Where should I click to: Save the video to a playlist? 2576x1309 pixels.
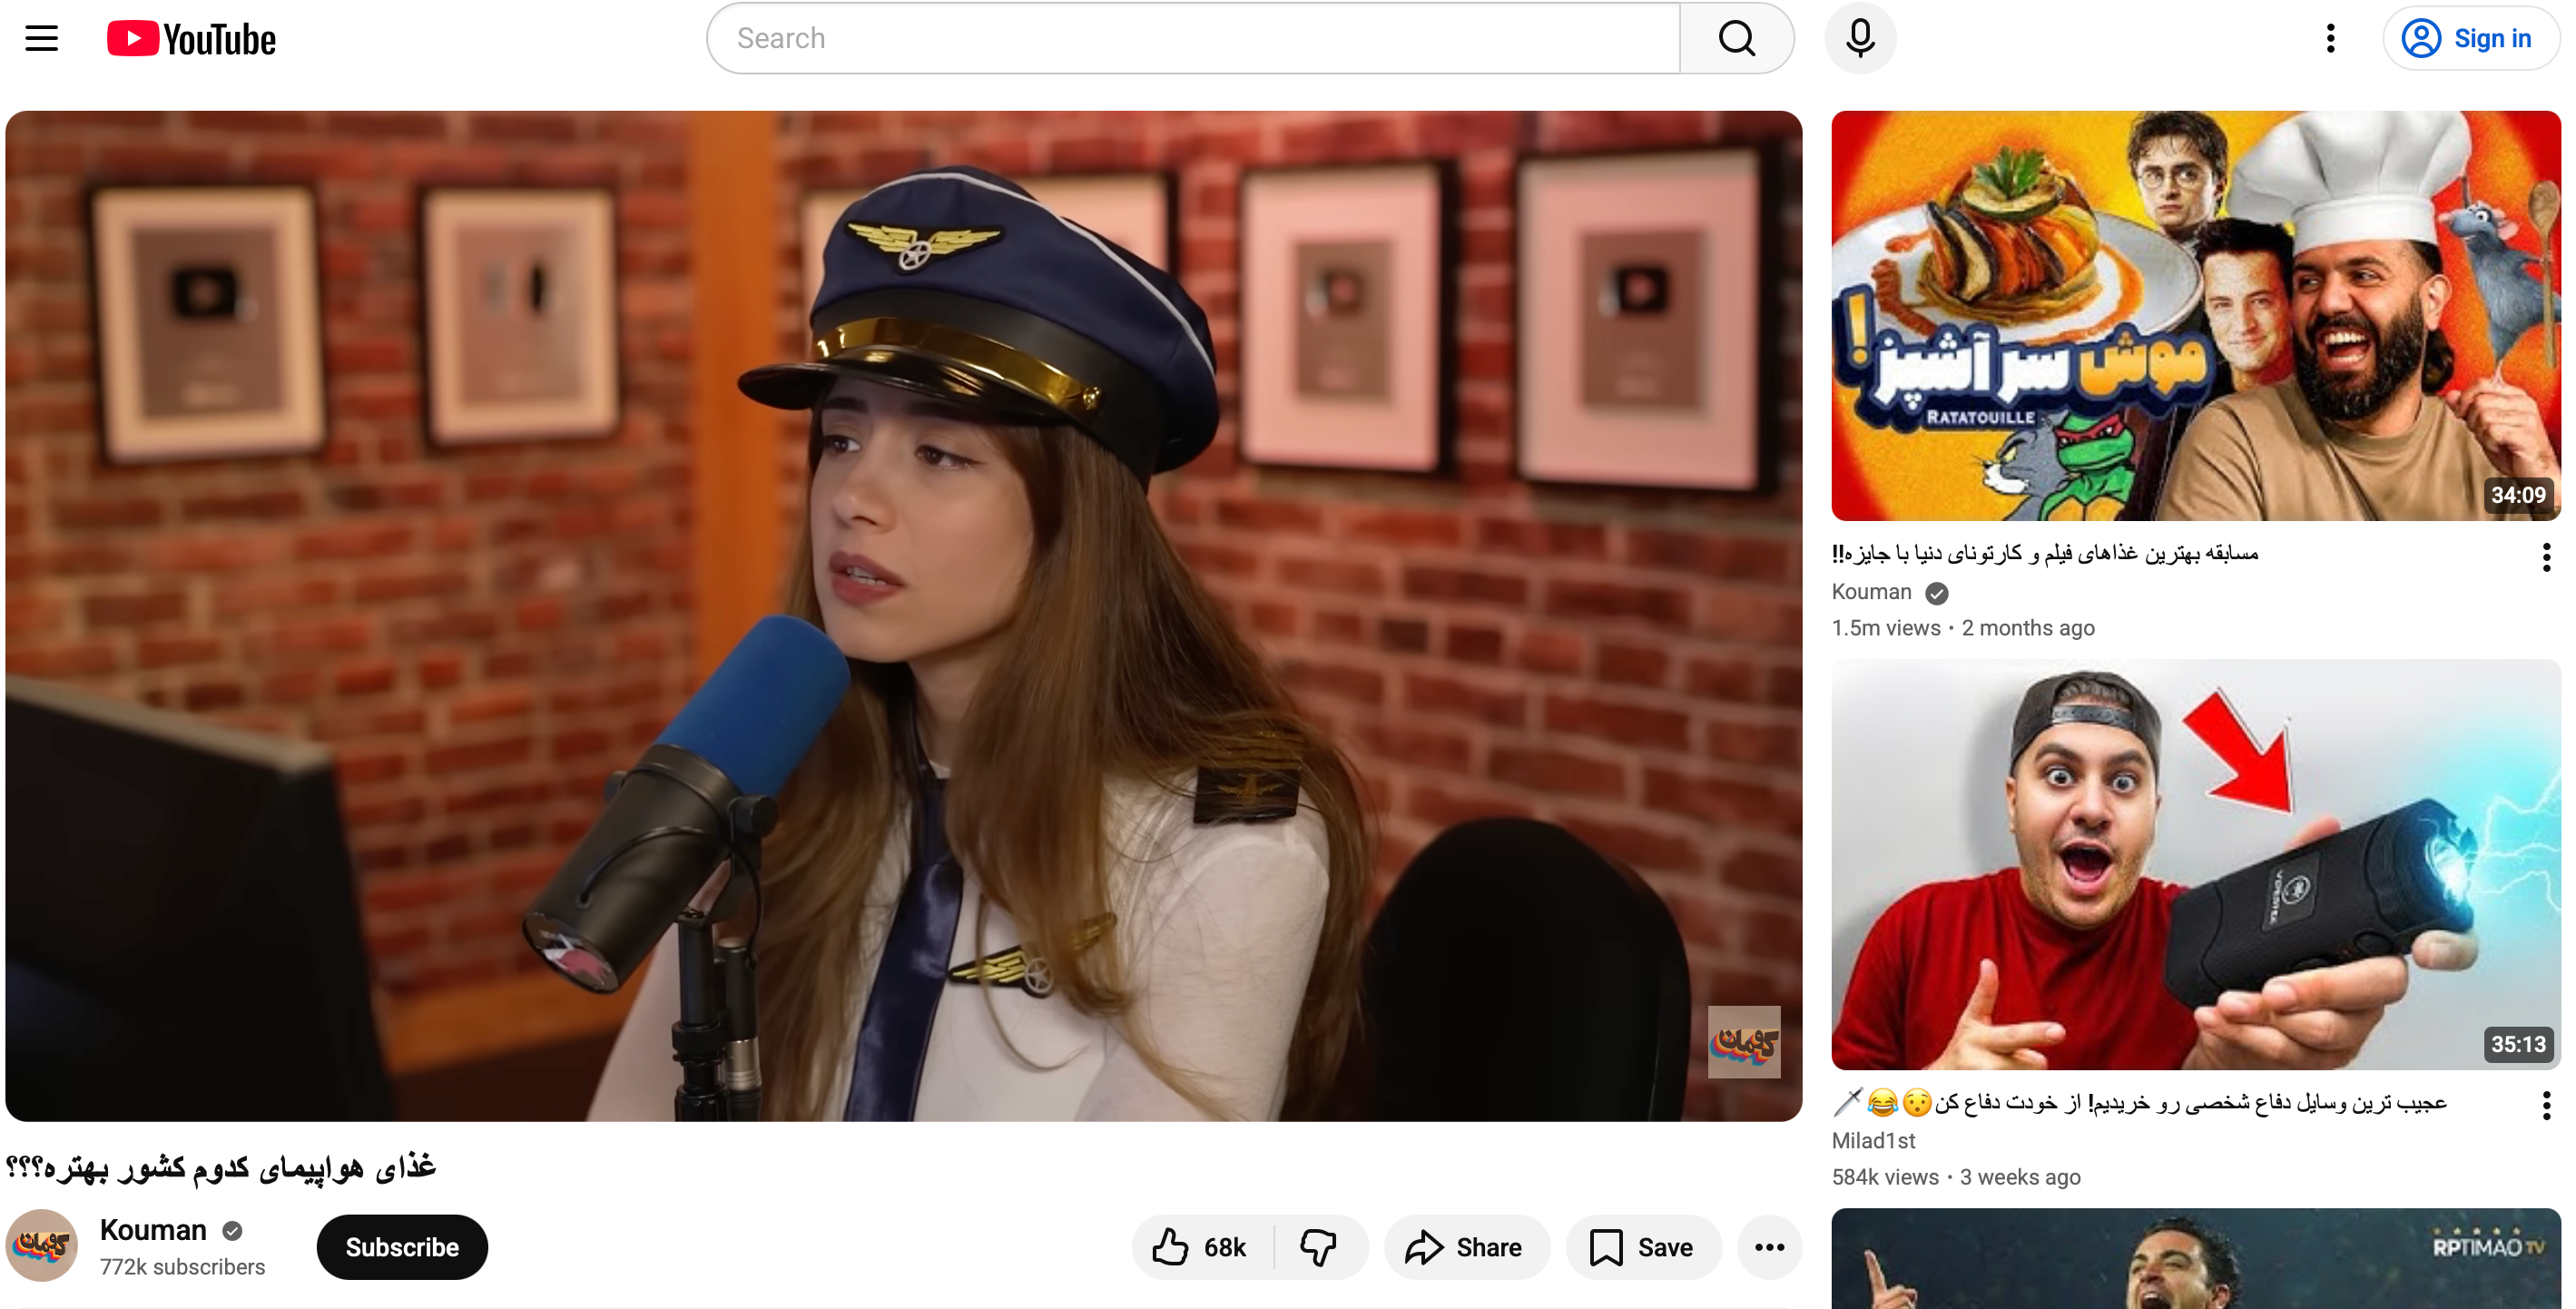coord(1643,1247)
